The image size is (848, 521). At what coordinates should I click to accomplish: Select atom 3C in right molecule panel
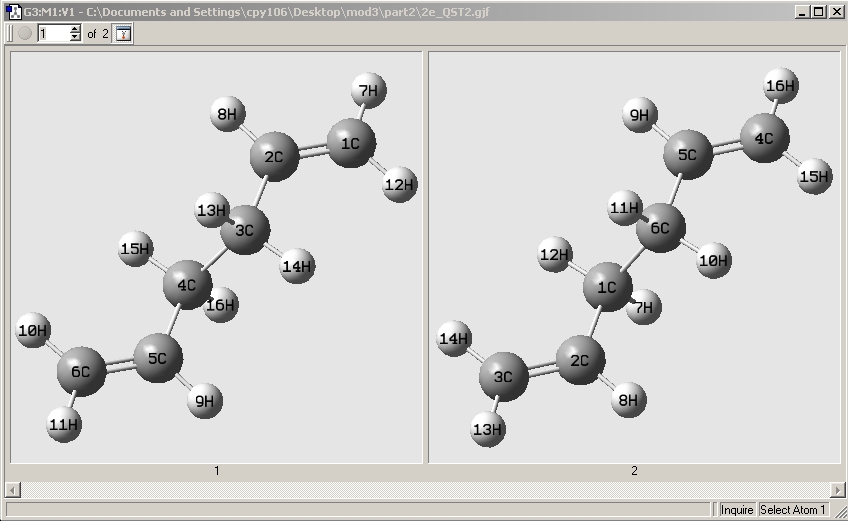click(504, 376)
